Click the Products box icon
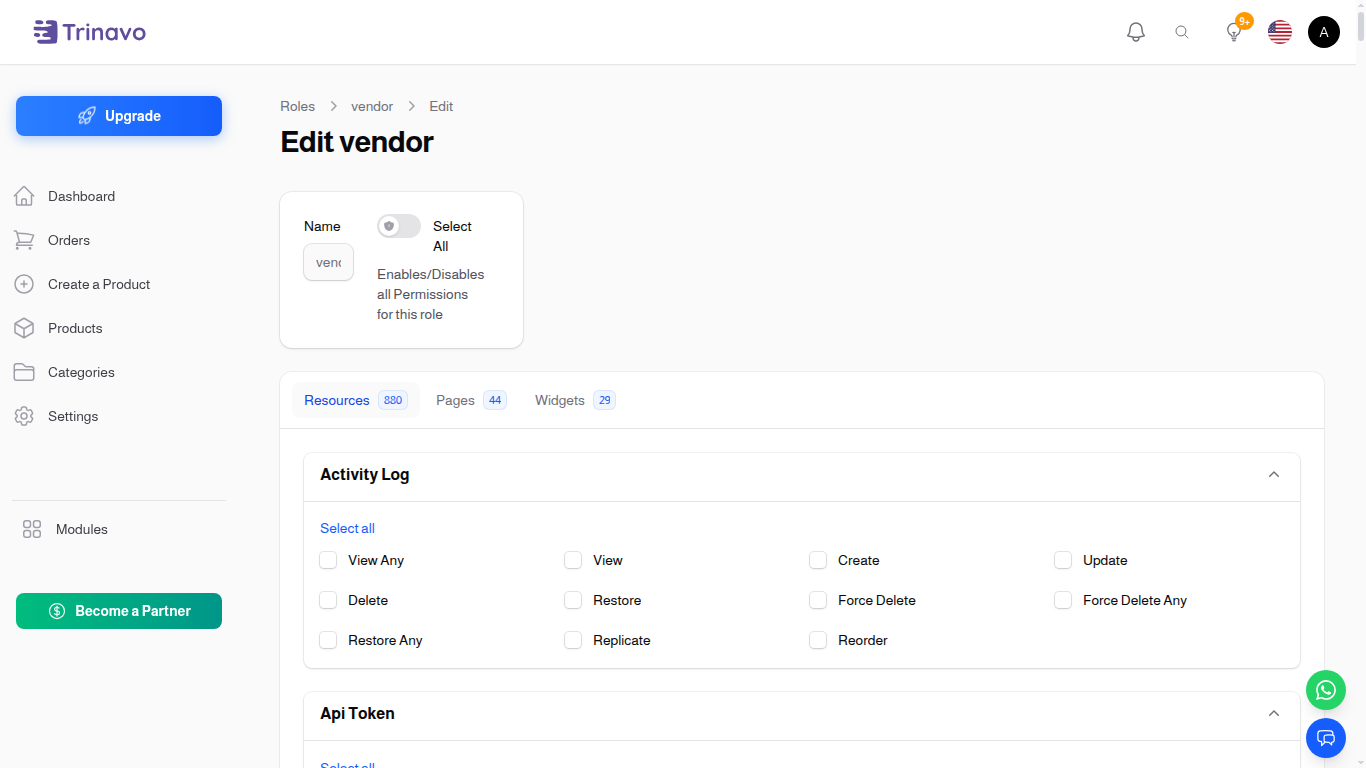 (24, 328)
